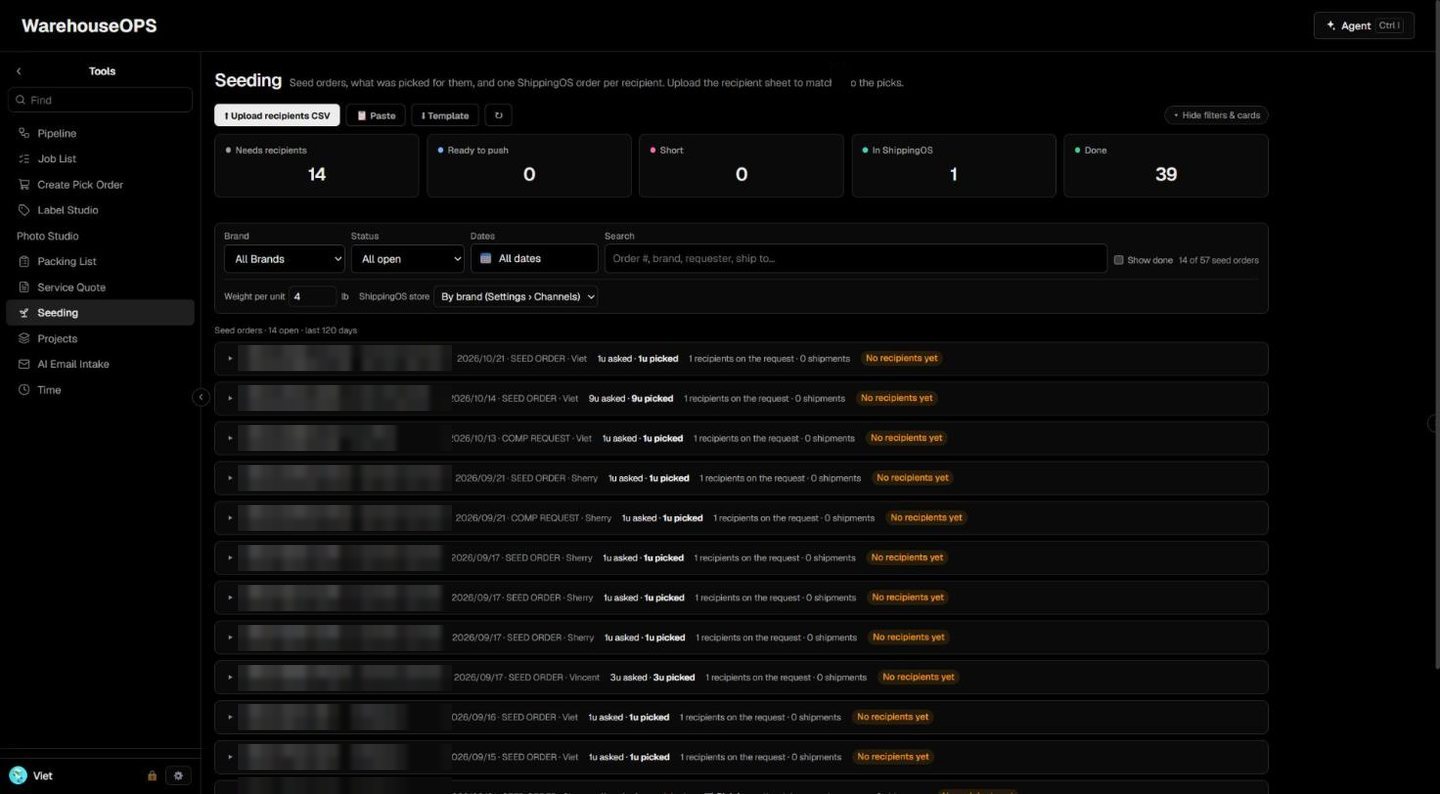
Task: Refresh the seeding list with the reload icon
Action: click(498, 115)
